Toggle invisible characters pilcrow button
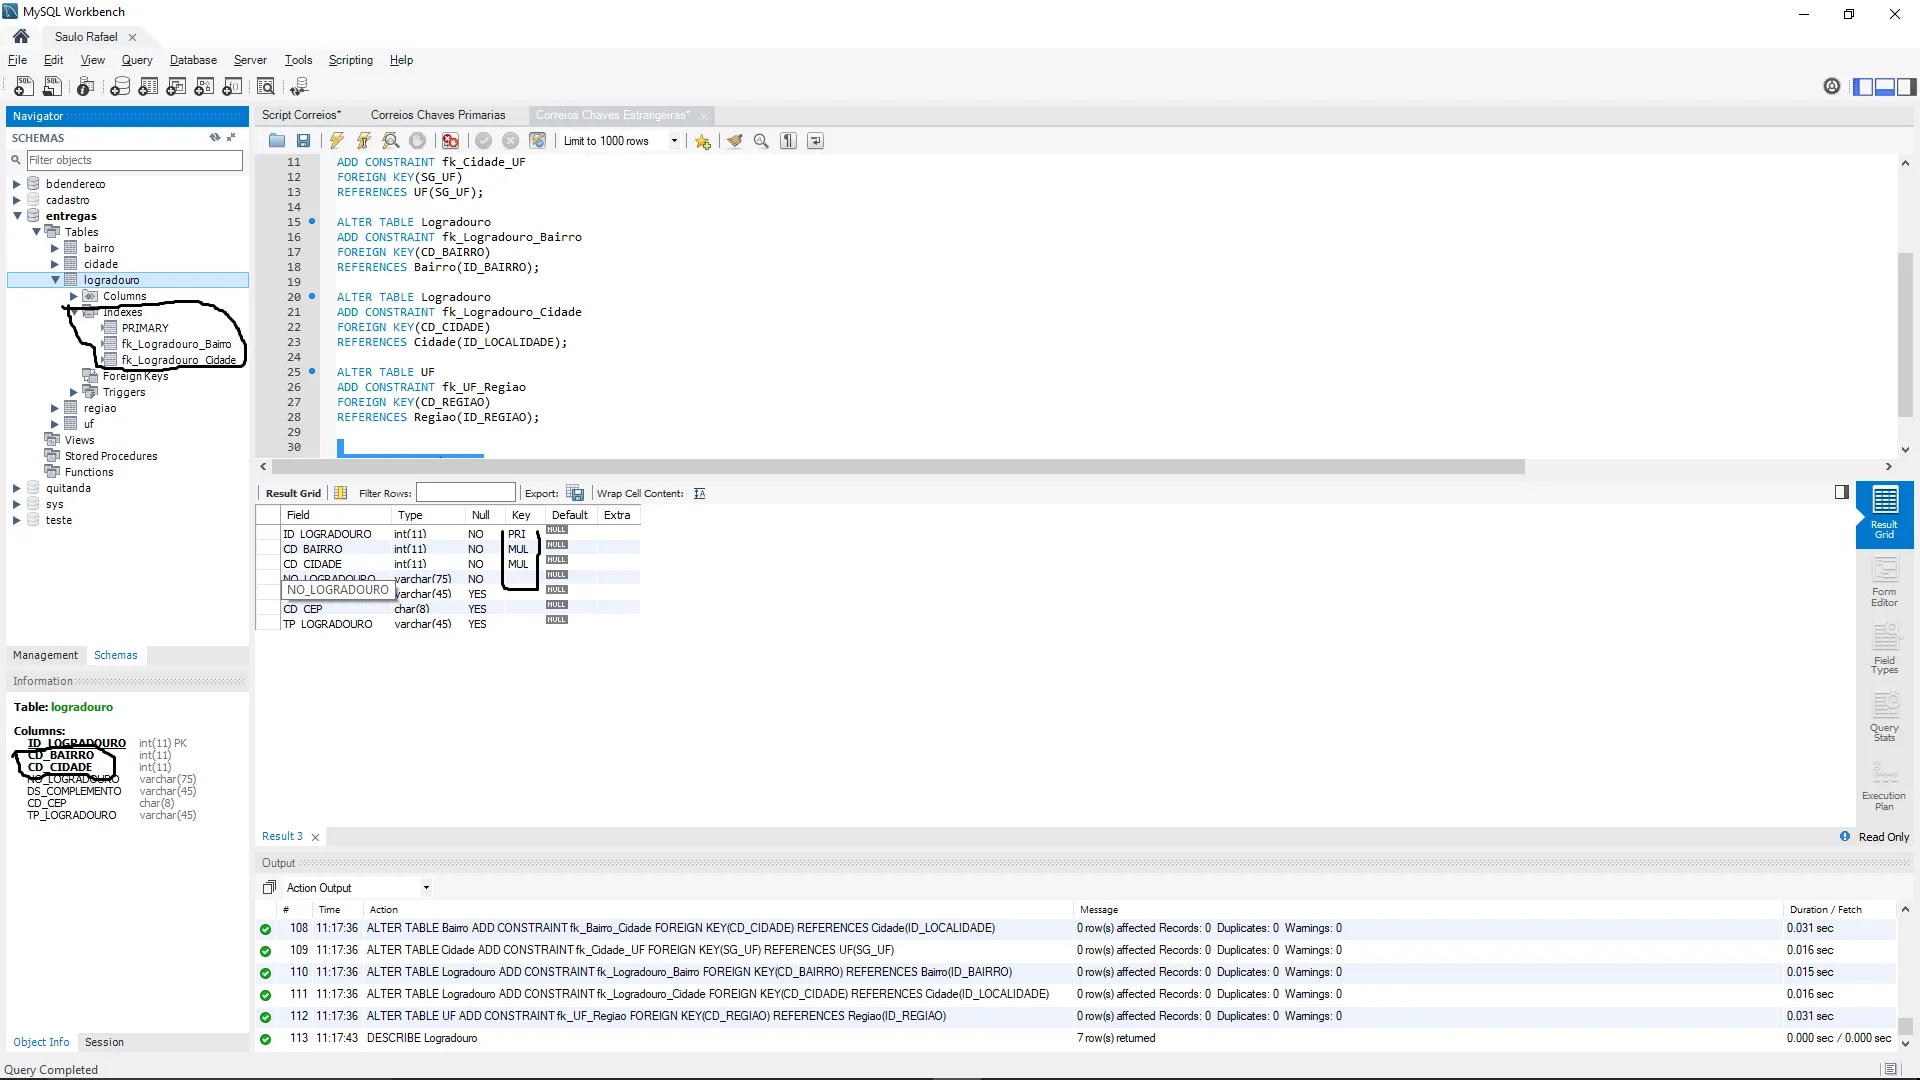Screen dimensions: 1920x1080 pyautogui.click(x=789, y=141)
